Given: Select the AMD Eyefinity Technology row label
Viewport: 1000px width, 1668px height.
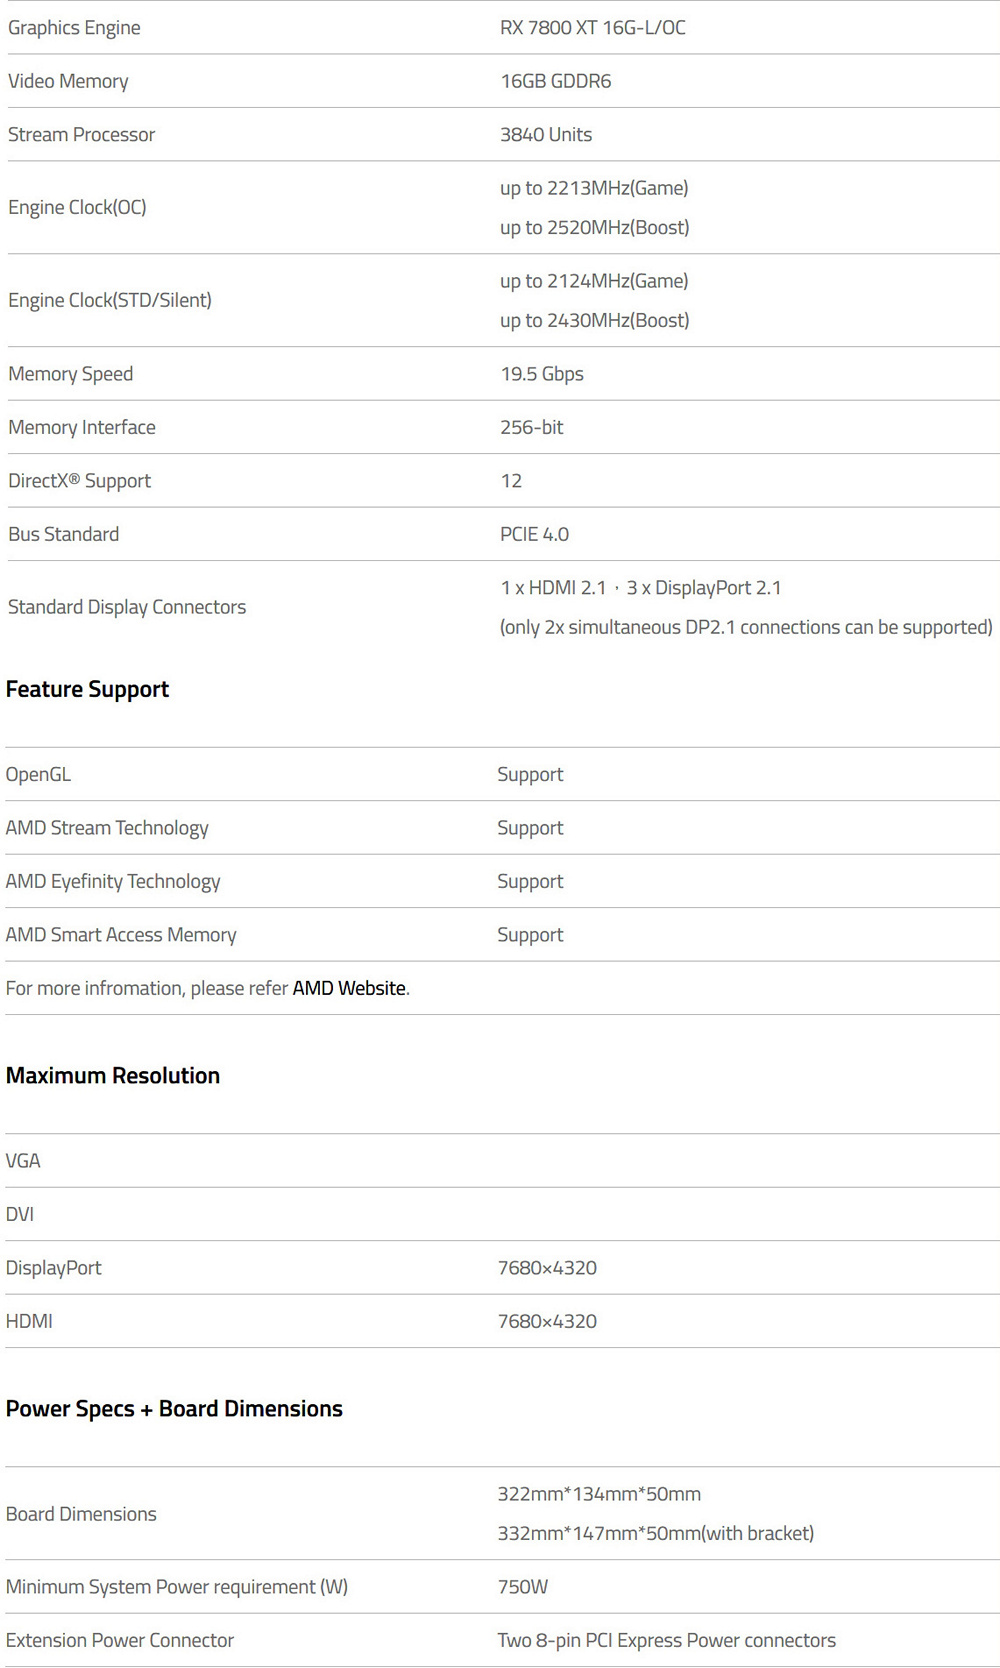Looking at the screenshot, I should (x=113, y=881).
